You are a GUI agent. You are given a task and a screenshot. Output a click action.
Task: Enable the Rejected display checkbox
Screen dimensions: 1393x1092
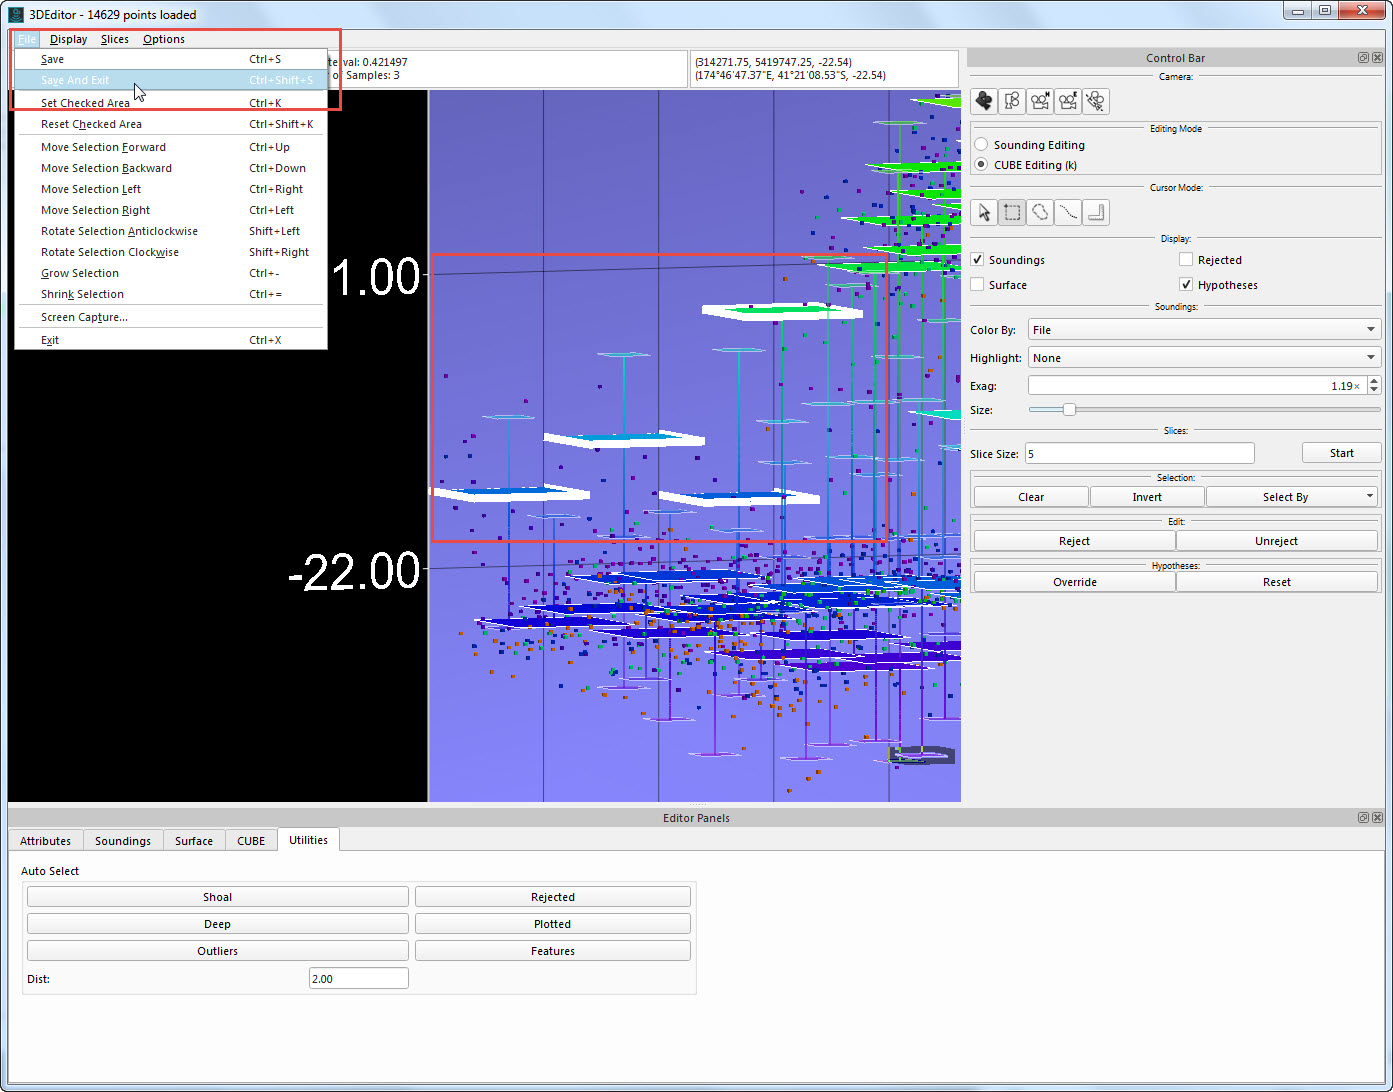[x=1186, y=260]
